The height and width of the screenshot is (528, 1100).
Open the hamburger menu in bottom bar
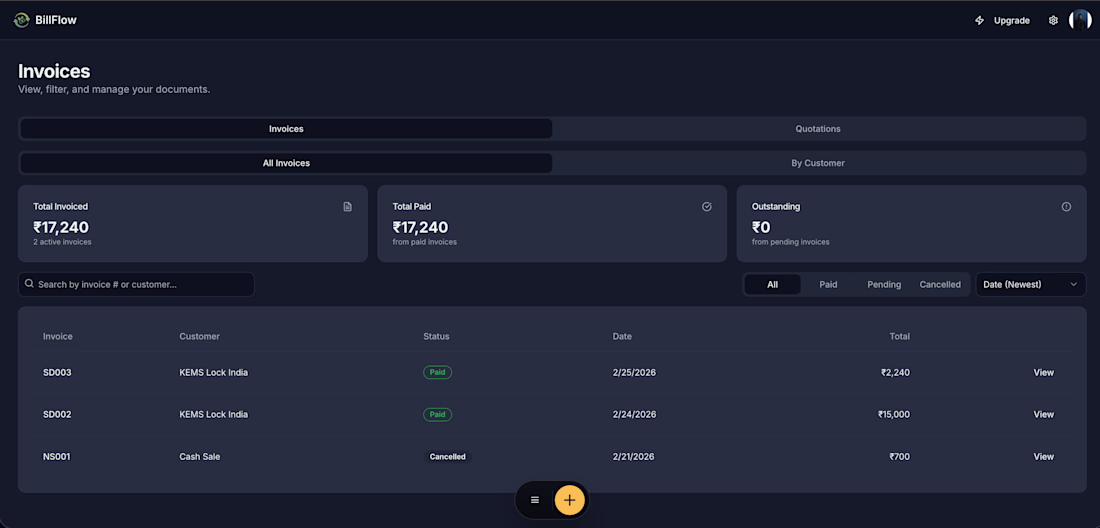[535, 500]
